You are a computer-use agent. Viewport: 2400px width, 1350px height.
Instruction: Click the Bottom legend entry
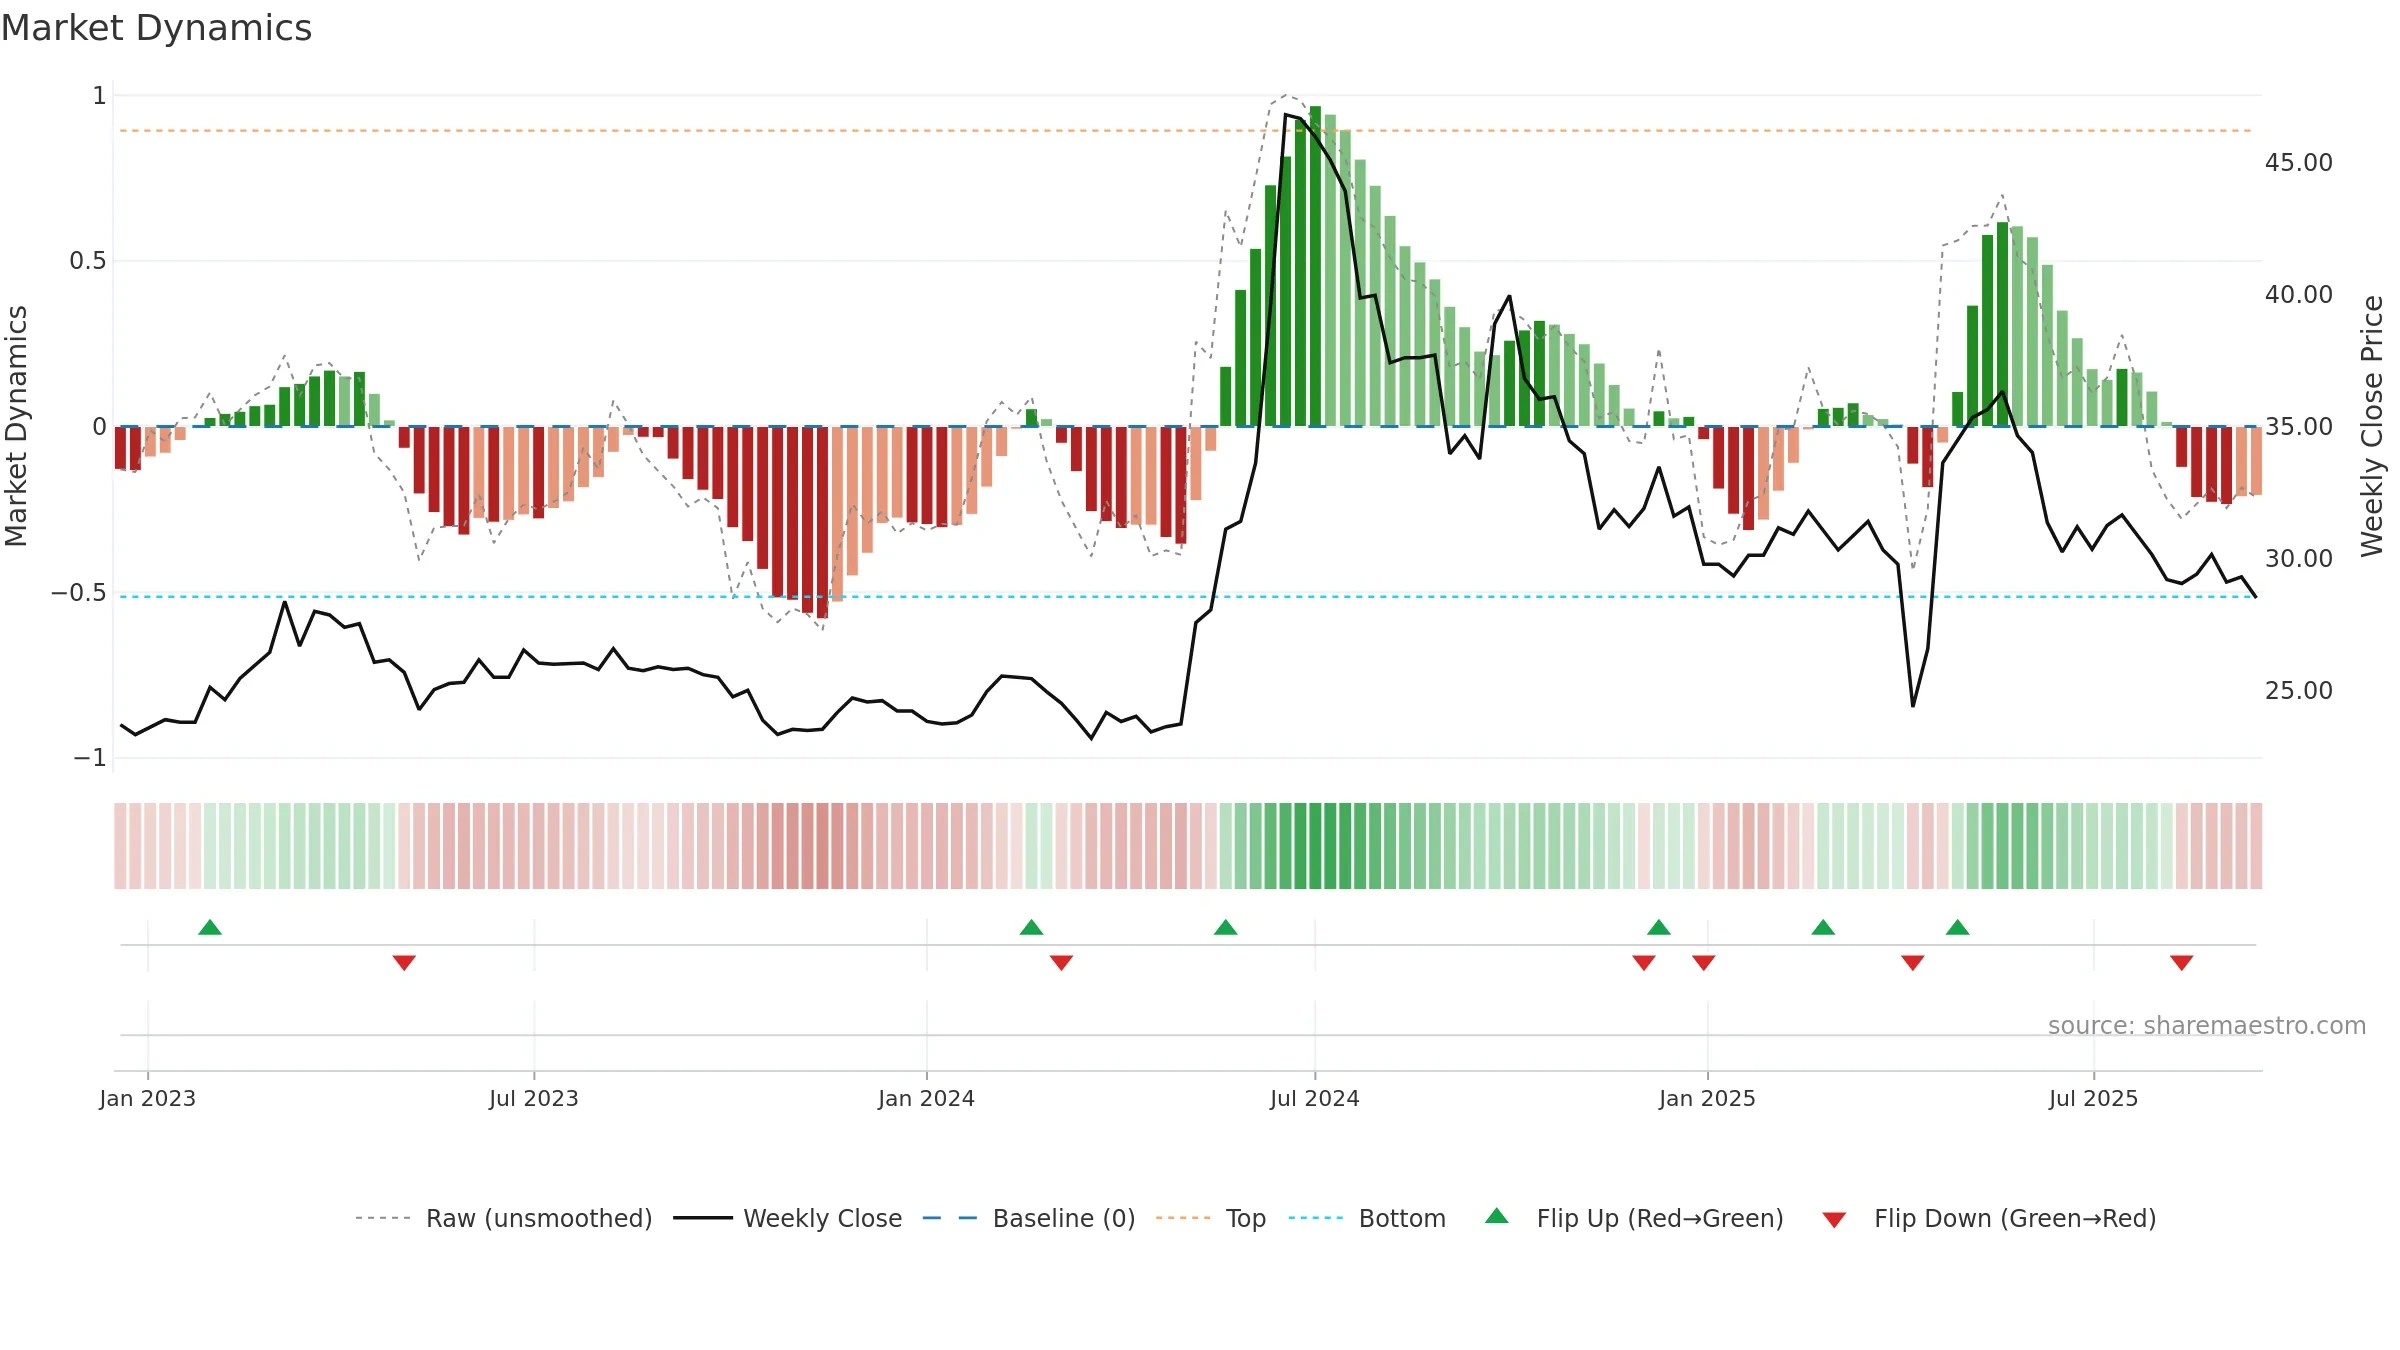[x=1367, y=1218]
